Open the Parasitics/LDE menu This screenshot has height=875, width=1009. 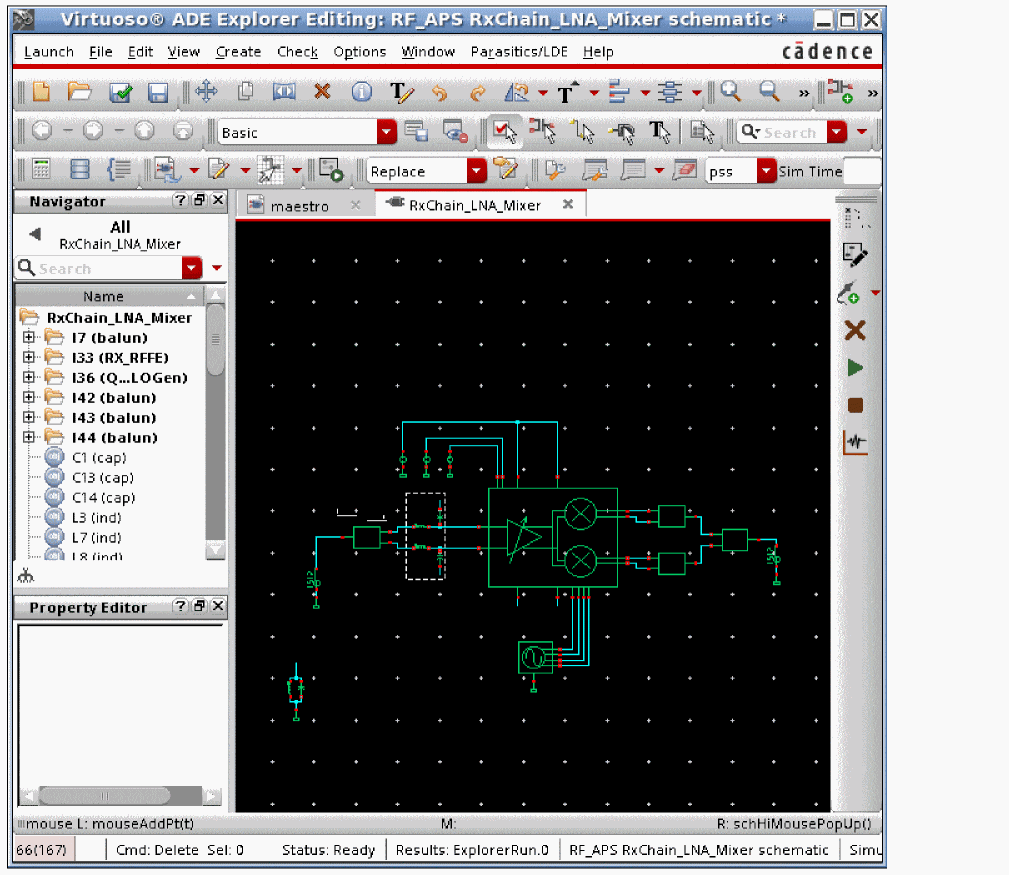pyautogui.click(x=519, y=52)
